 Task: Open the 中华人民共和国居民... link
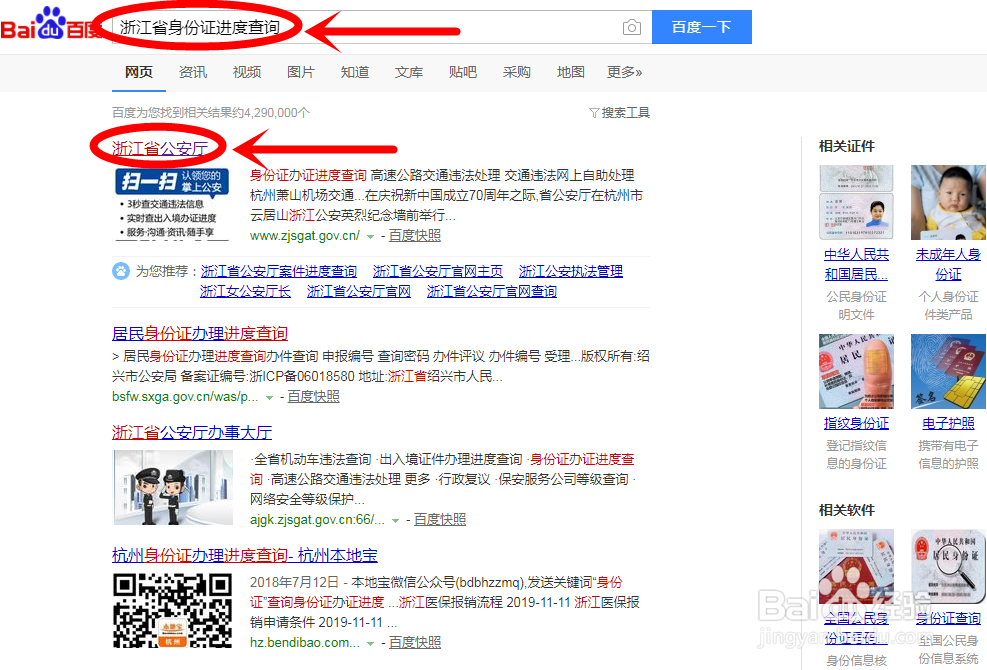coord(856,264)
